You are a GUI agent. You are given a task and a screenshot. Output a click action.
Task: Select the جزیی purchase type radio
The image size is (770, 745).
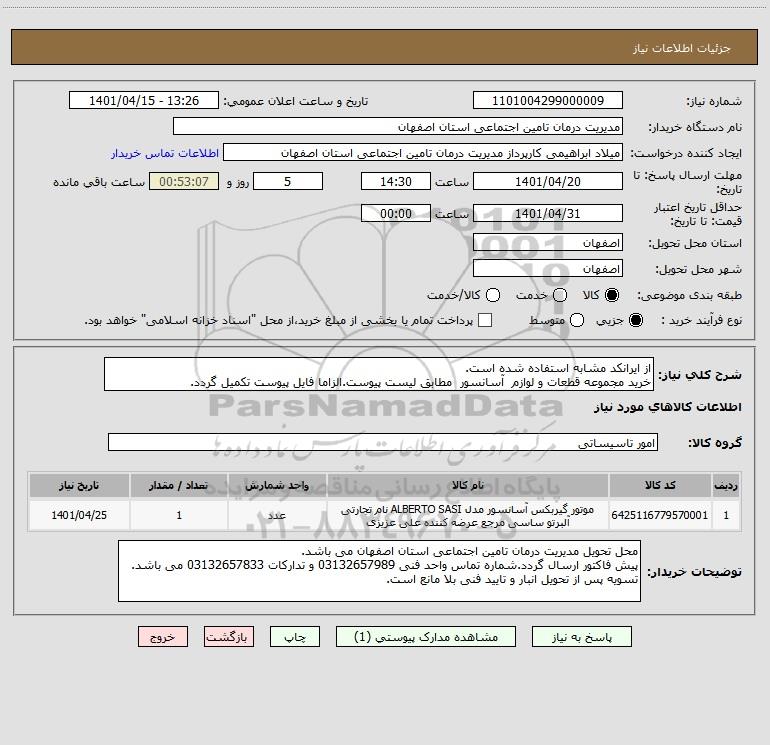point(635,320)
